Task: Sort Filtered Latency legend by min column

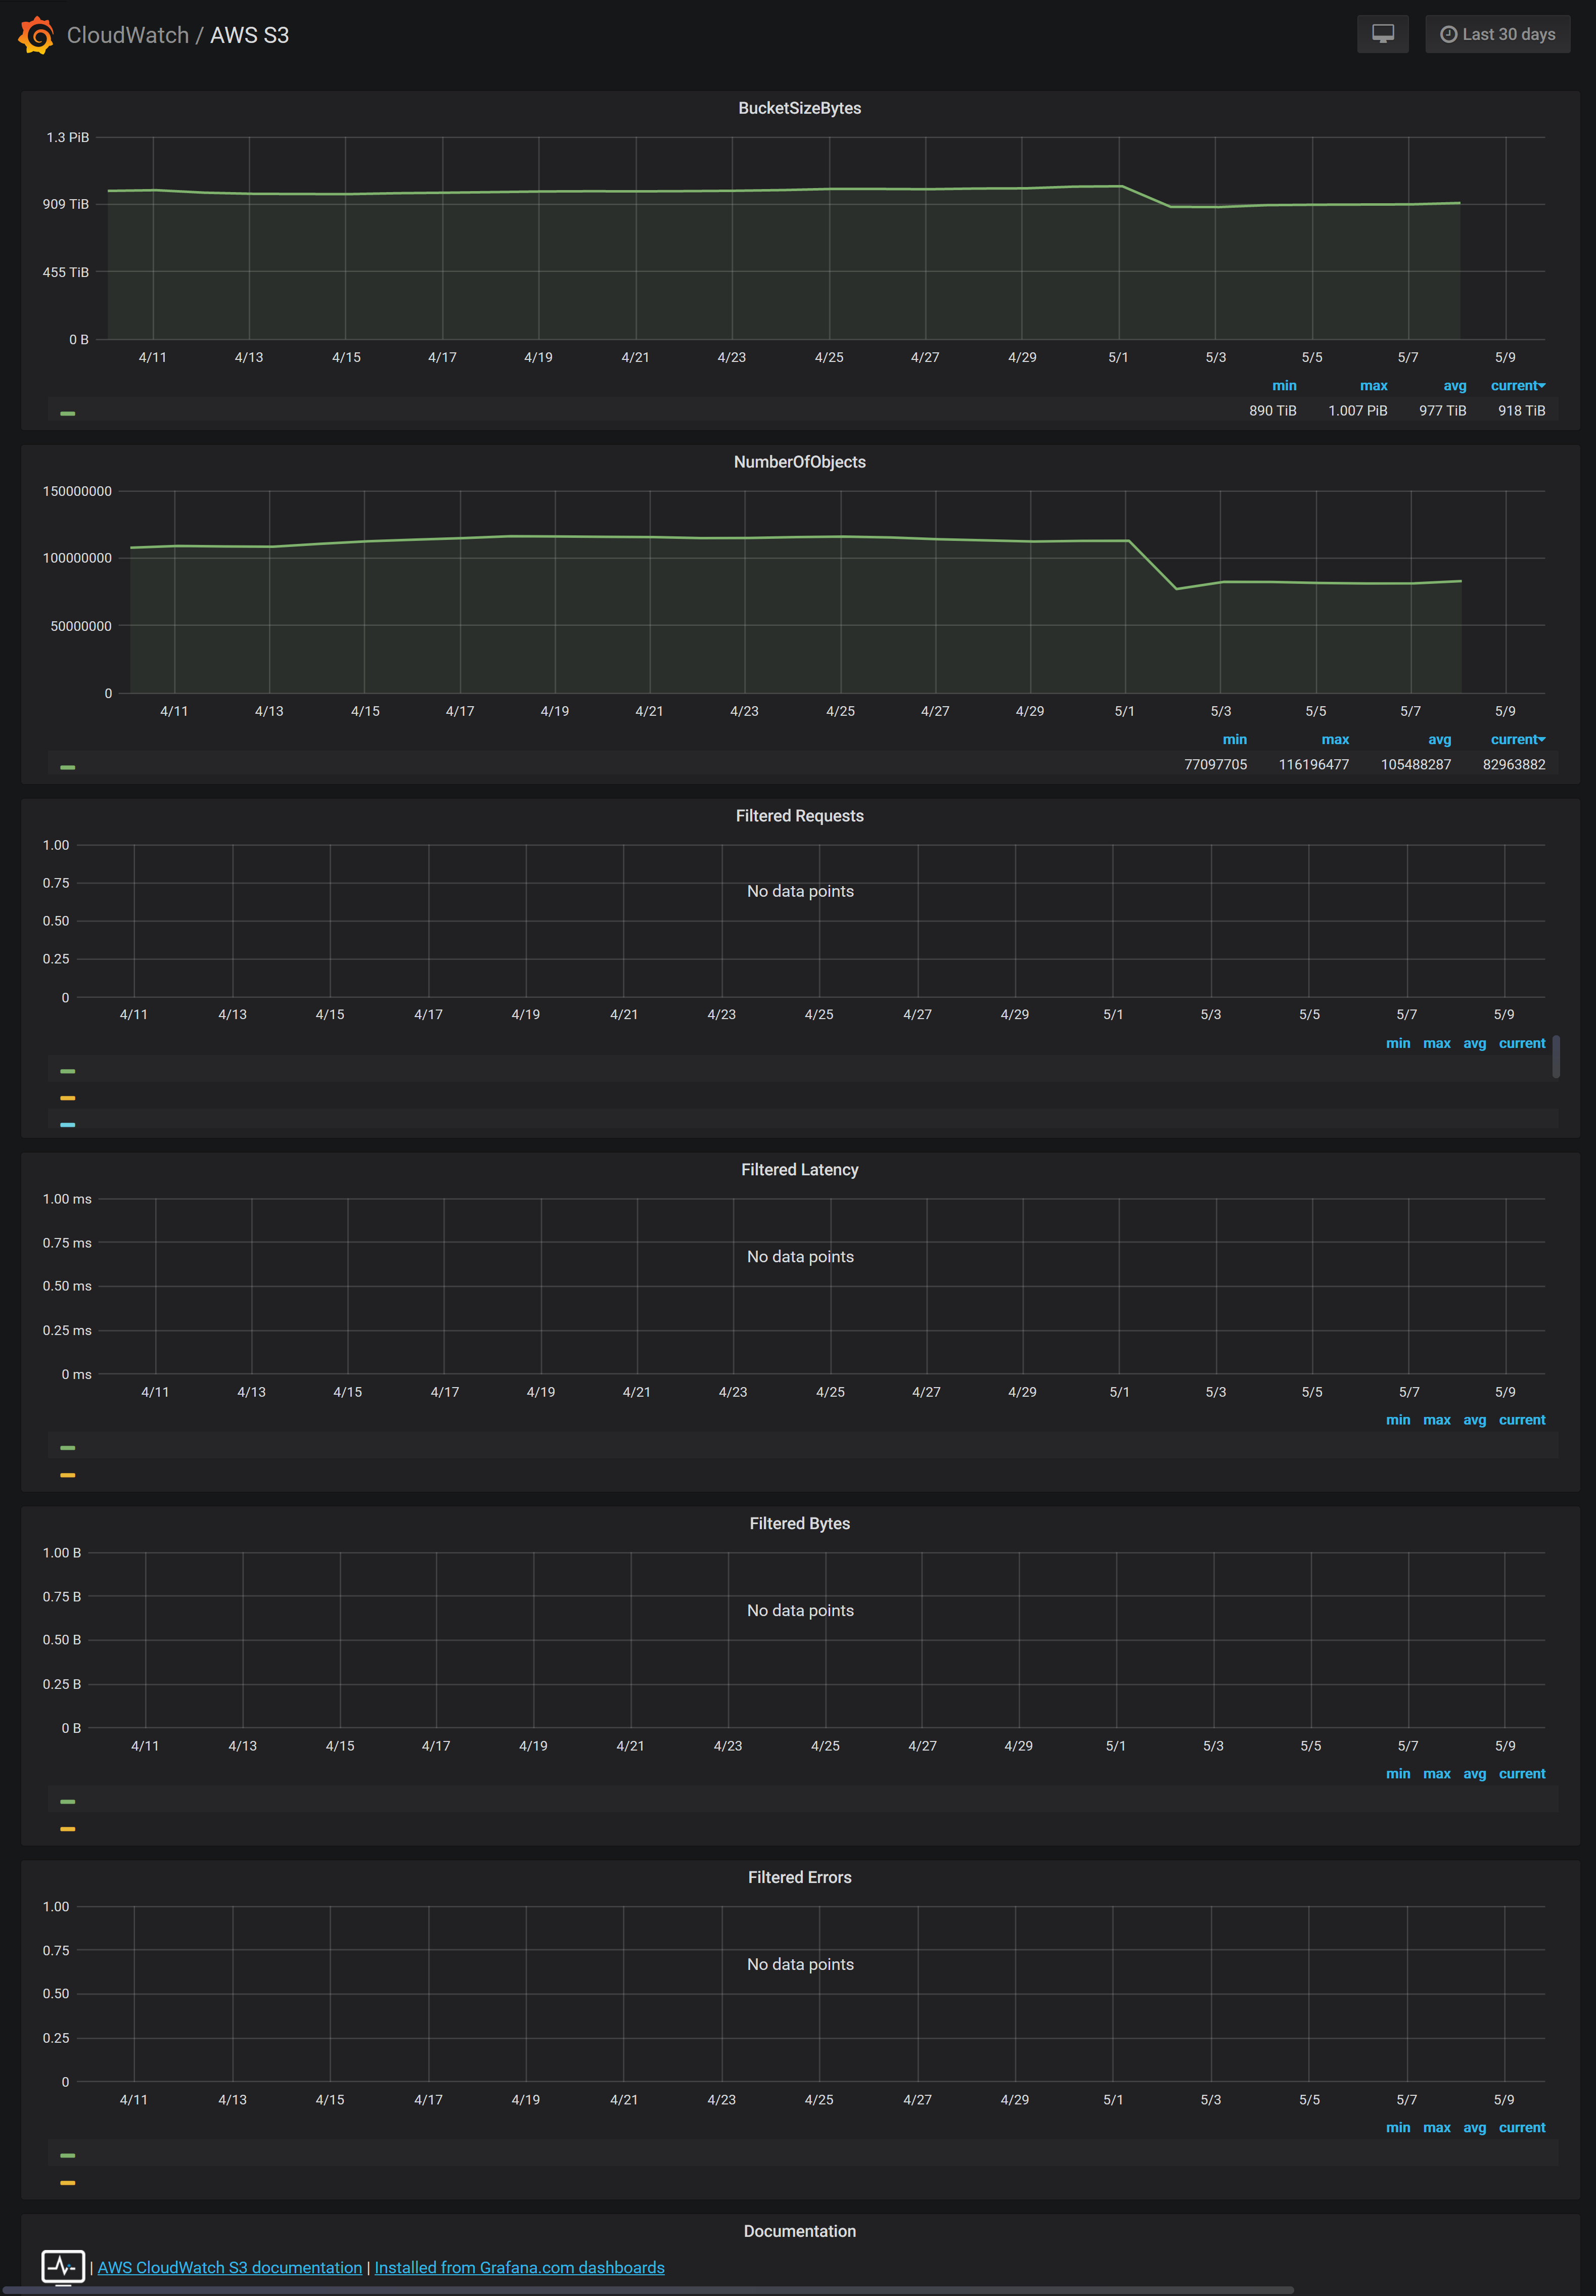Action: (x=1397, y=1420)
